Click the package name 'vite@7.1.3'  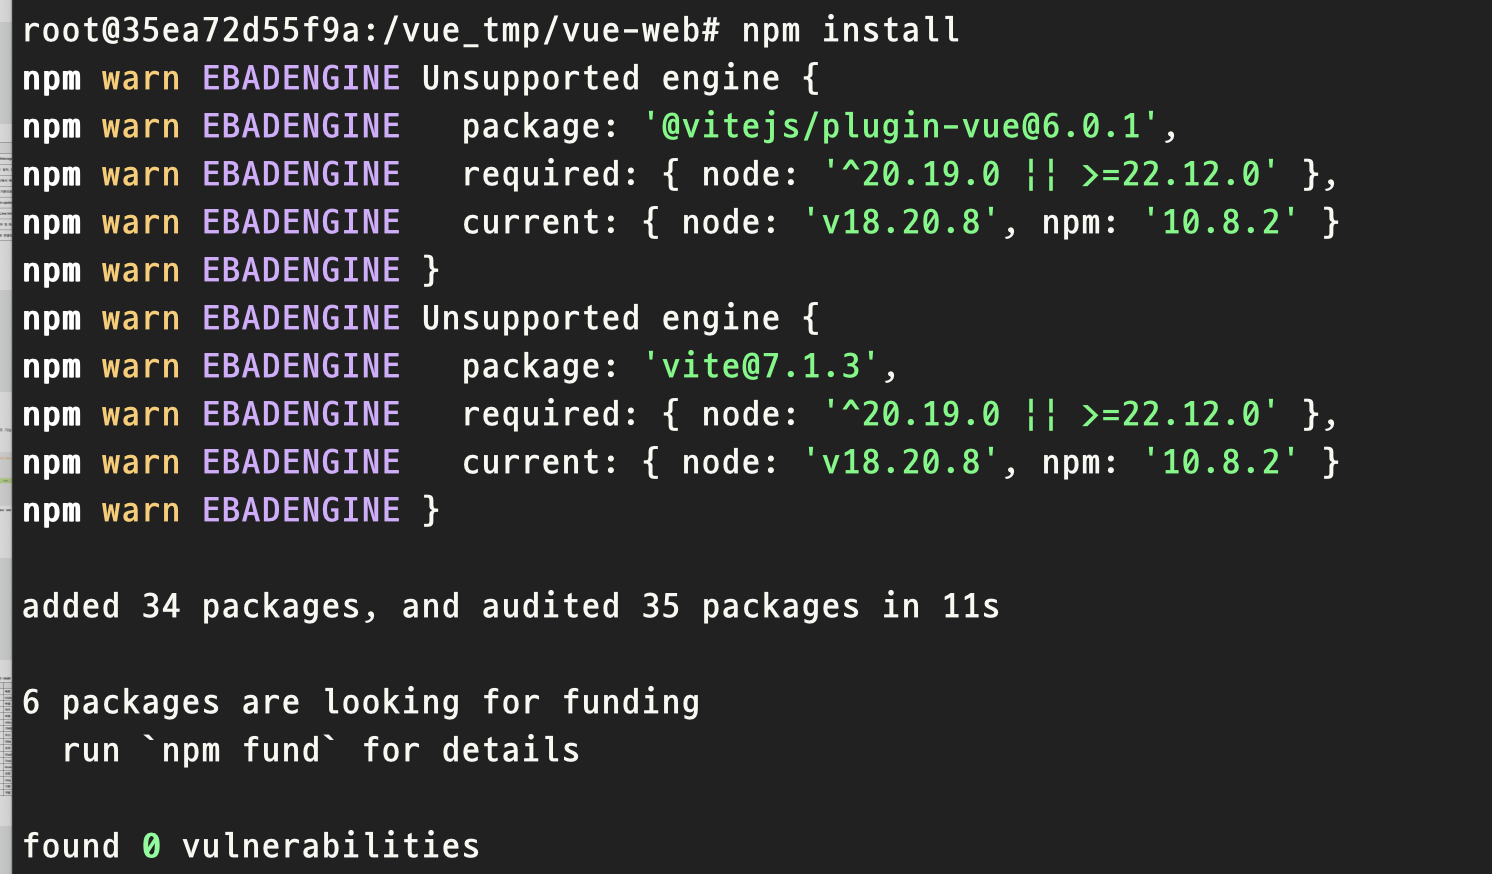[x=761, y=366]
